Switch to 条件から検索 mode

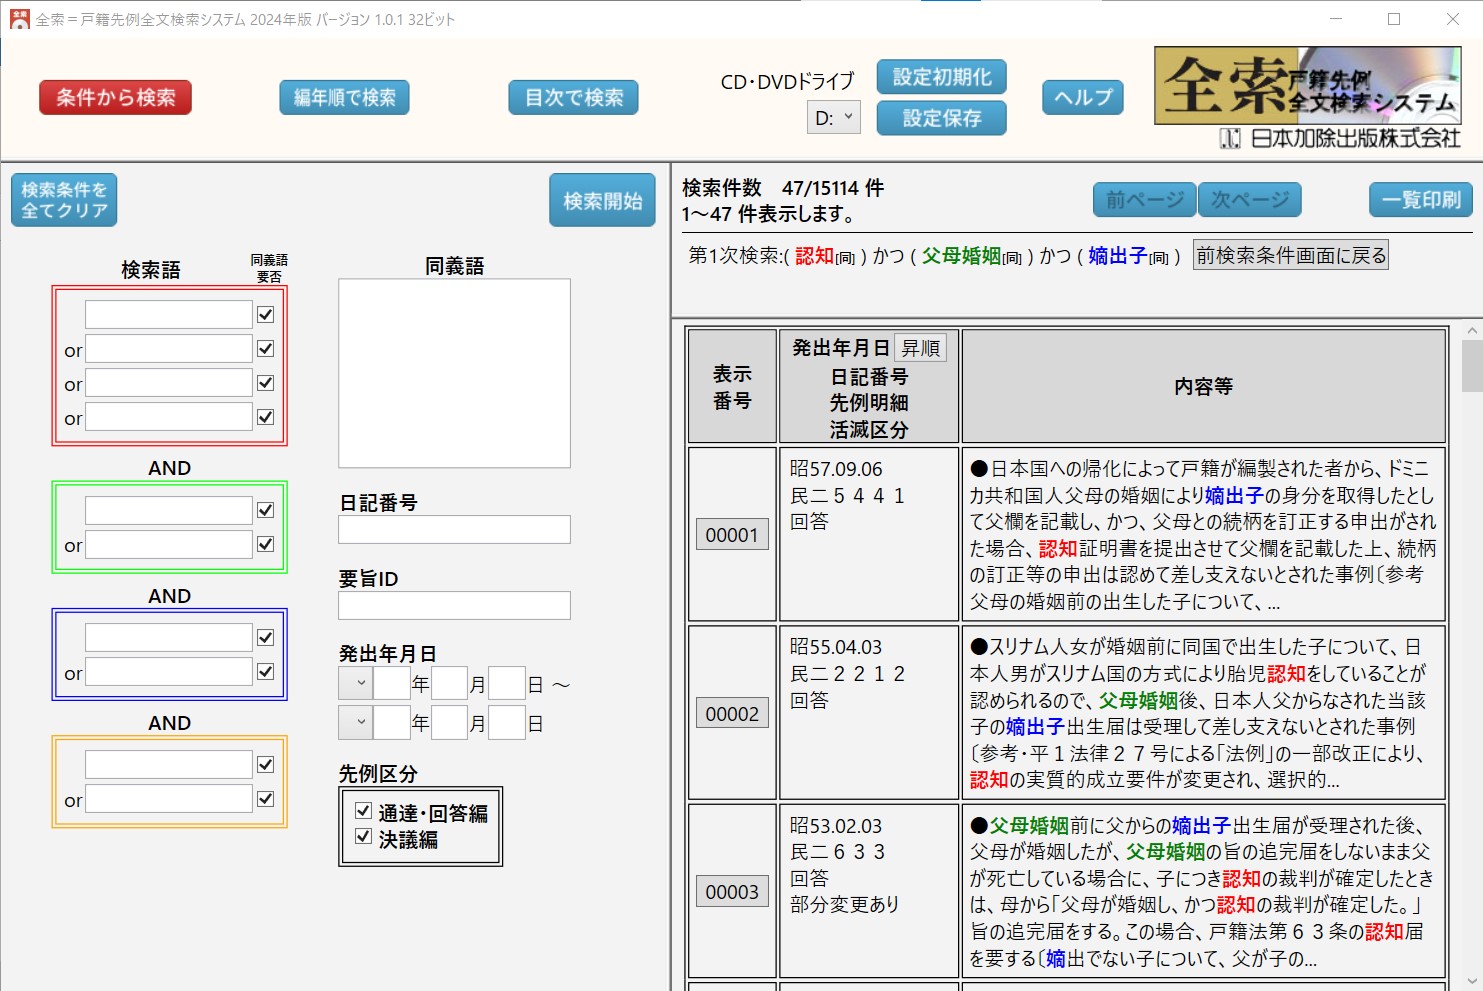tap(115, 97)
